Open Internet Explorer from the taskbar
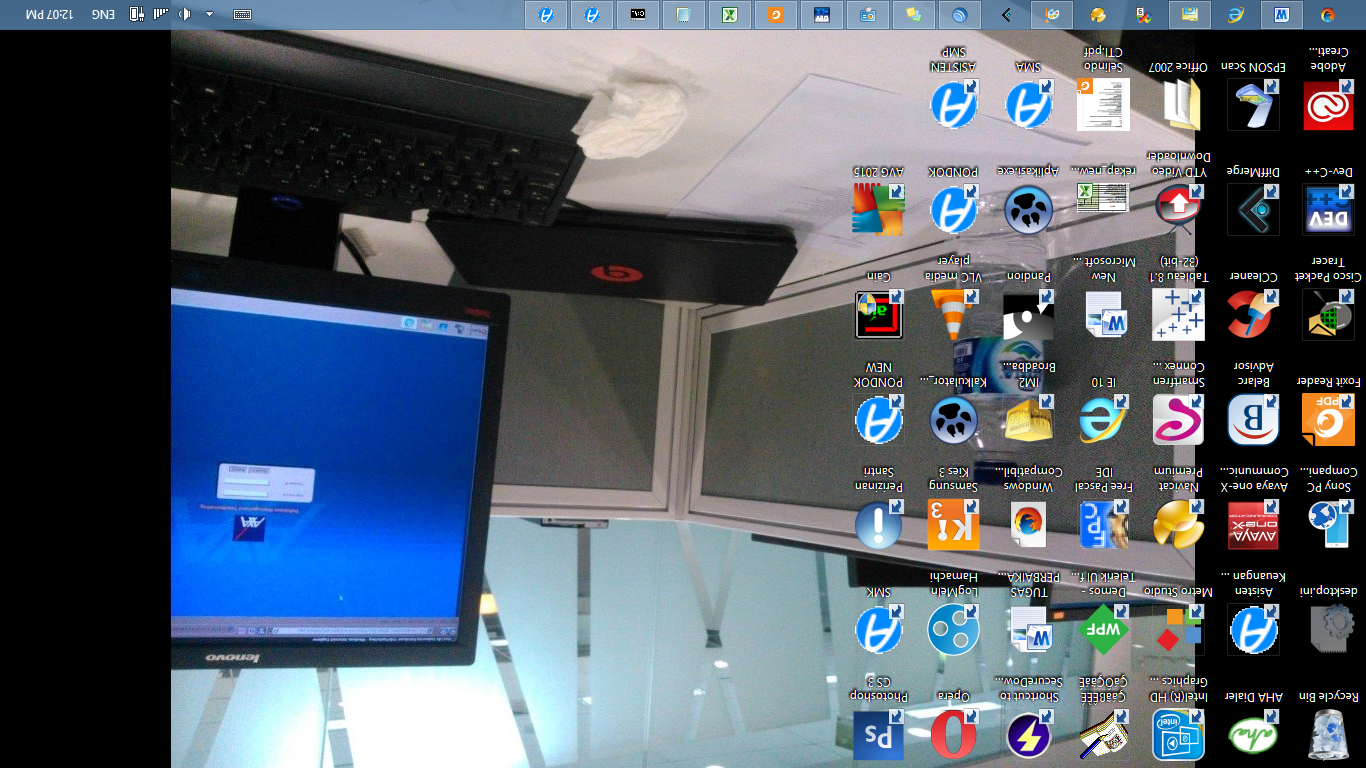The height and width of the screenshot is (768, 1366). (x=1236, y=15)
